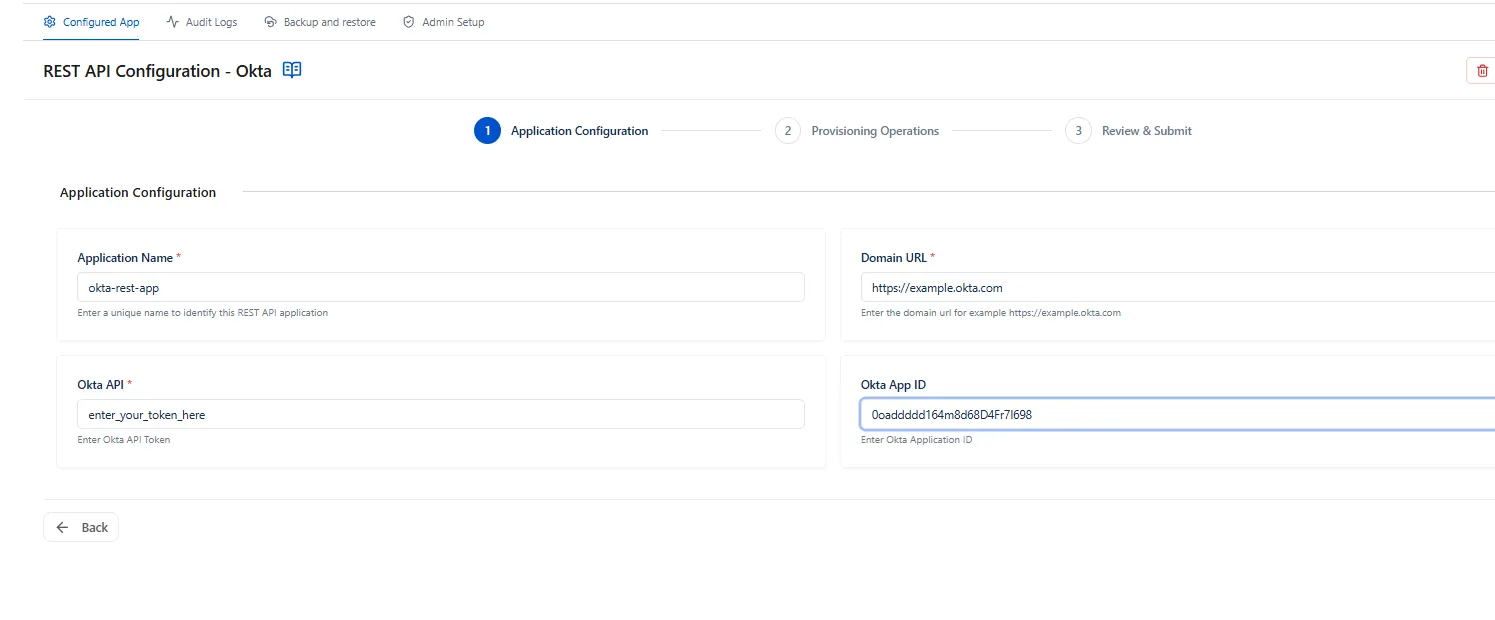Click the Domain URL field label

click(894, 258)
